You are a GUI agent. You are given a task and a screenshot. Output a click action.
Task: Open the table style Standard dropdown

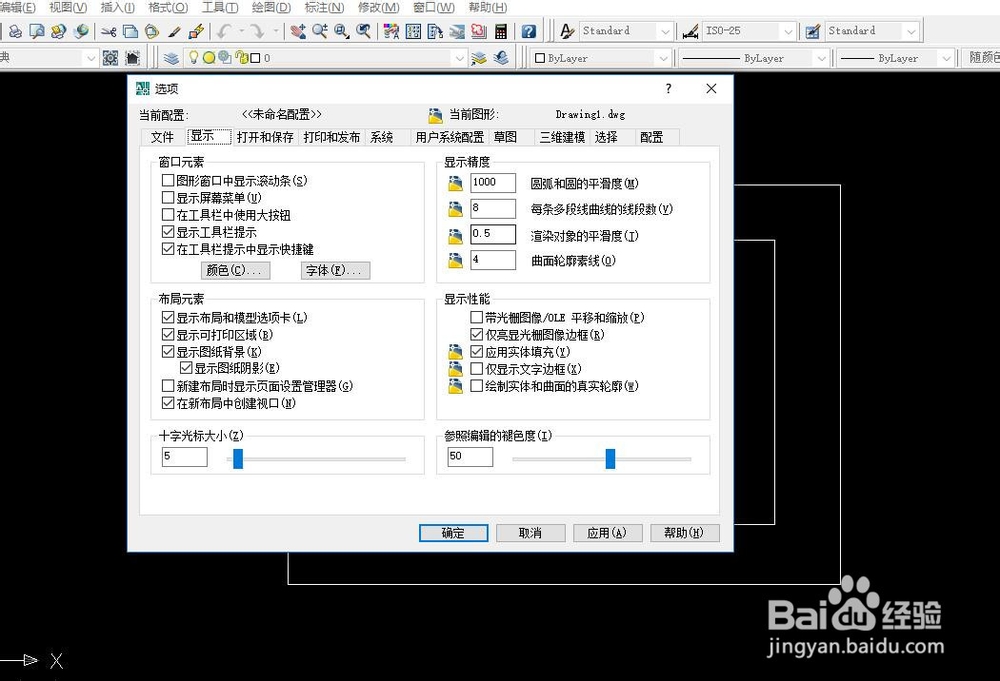point(911,31)
